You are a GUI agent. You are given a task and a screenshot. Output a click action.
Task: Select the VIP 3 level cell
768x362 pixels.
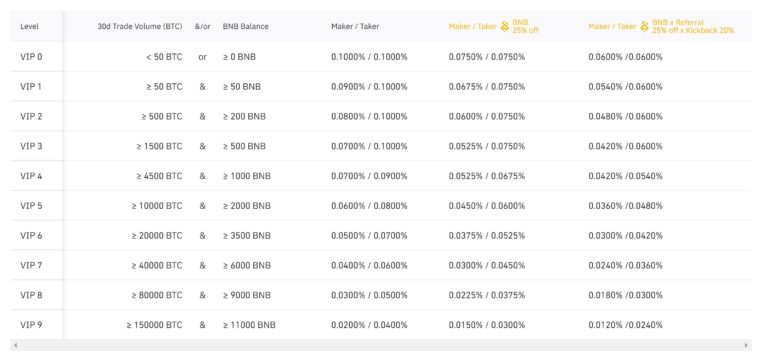click(x=31, y=146)
